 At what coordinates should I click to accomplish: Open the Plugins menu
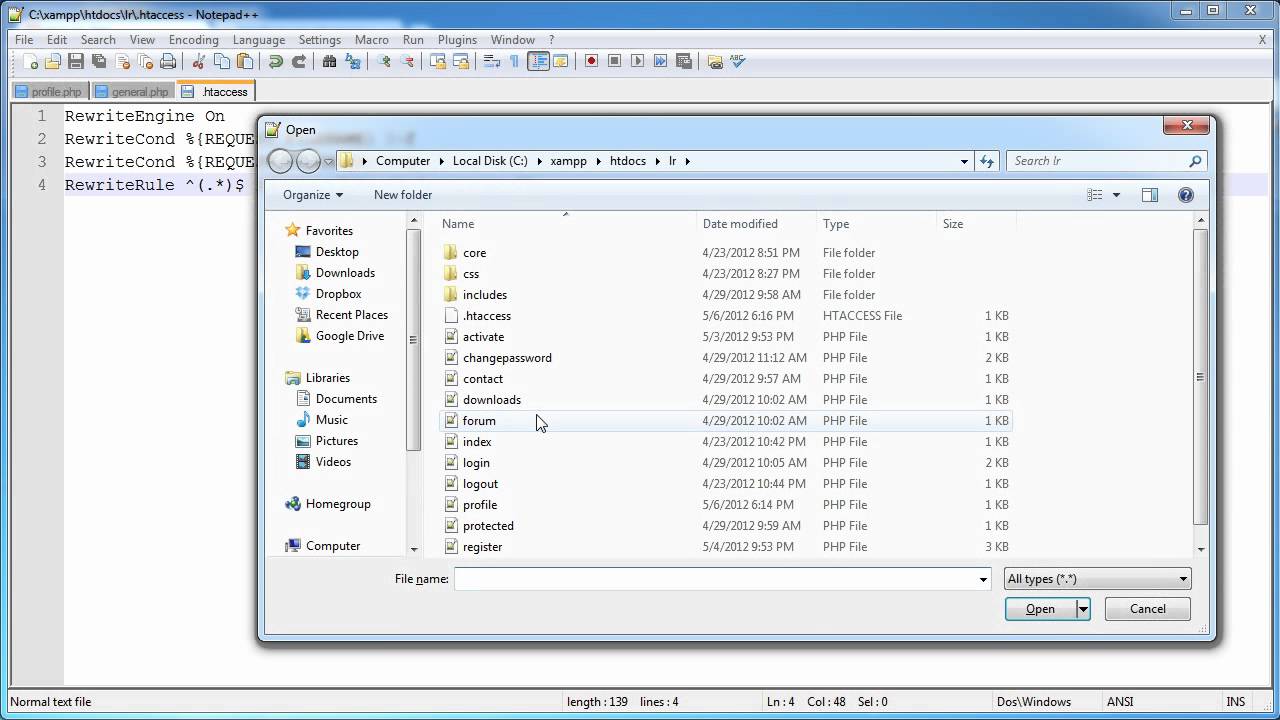(457, 40)
